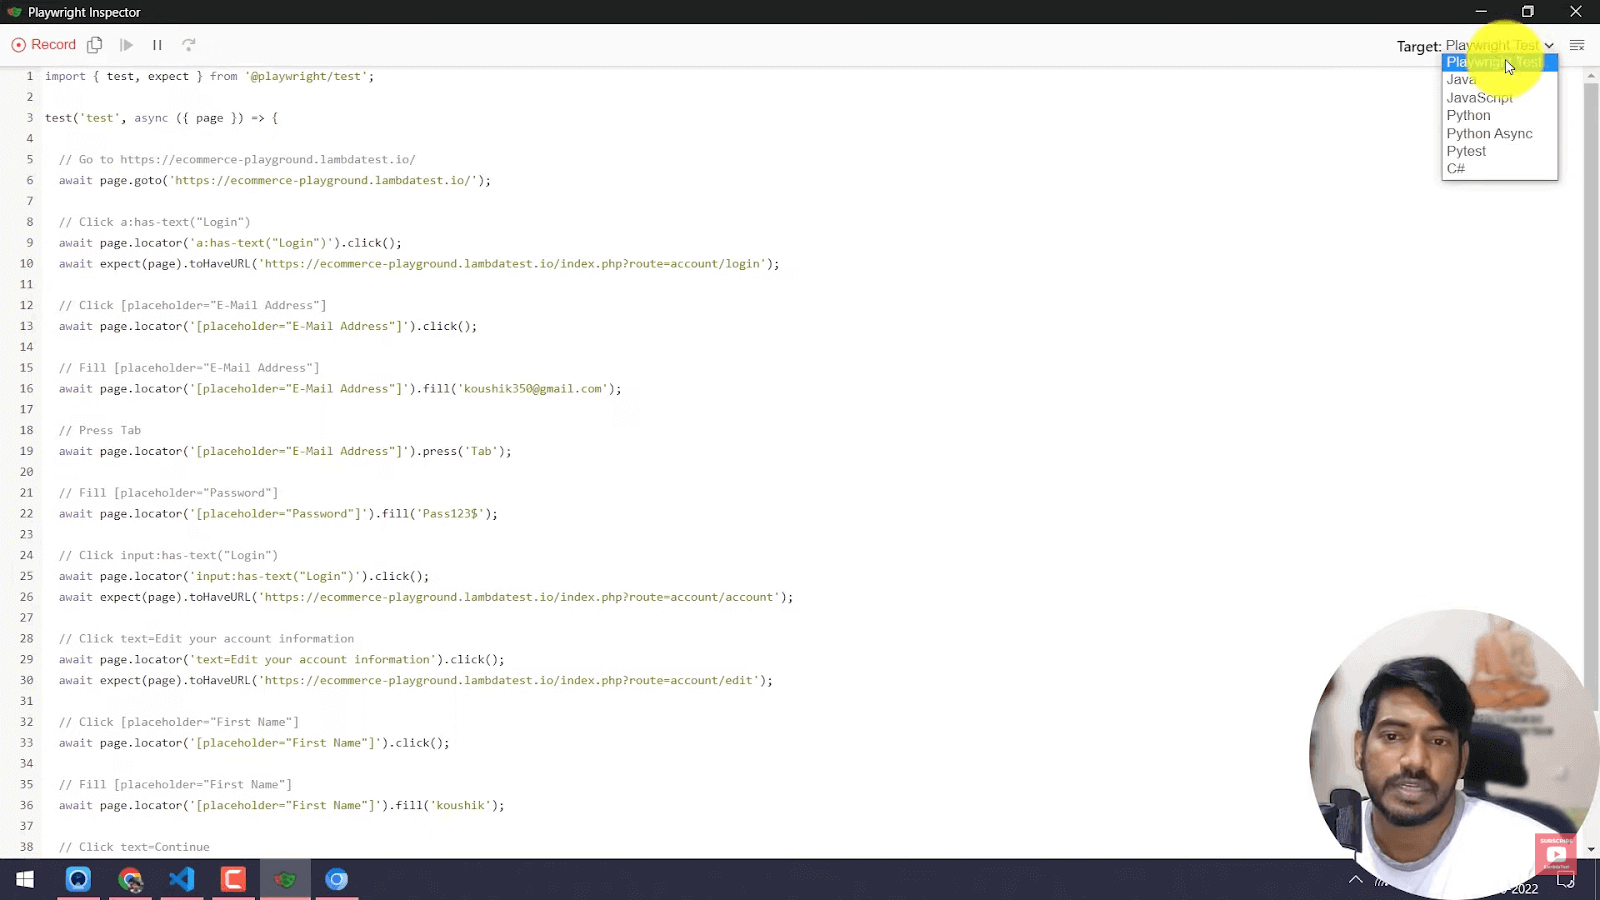Open the Camtasia recorder taskbar icon

233,880
